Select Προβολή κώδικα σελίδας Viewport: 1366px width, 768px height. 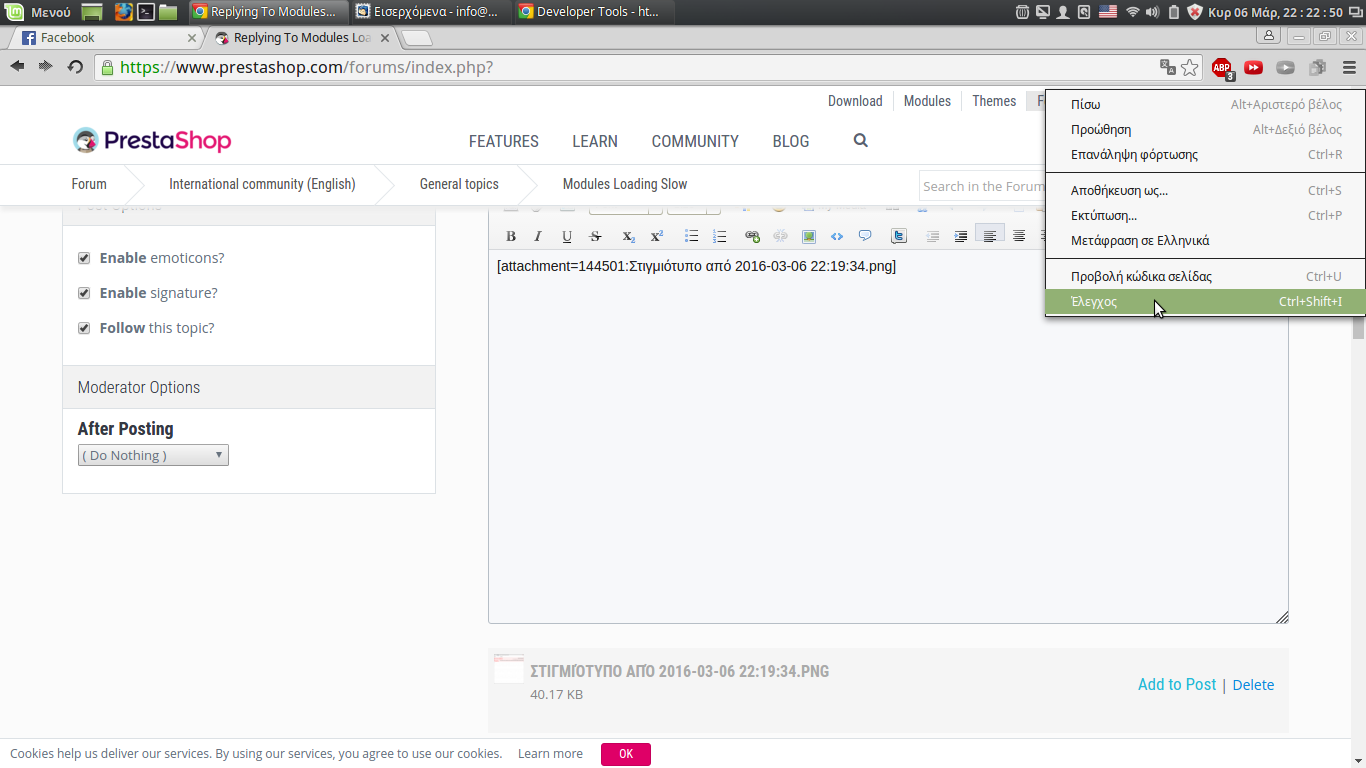coord(1205,276)
